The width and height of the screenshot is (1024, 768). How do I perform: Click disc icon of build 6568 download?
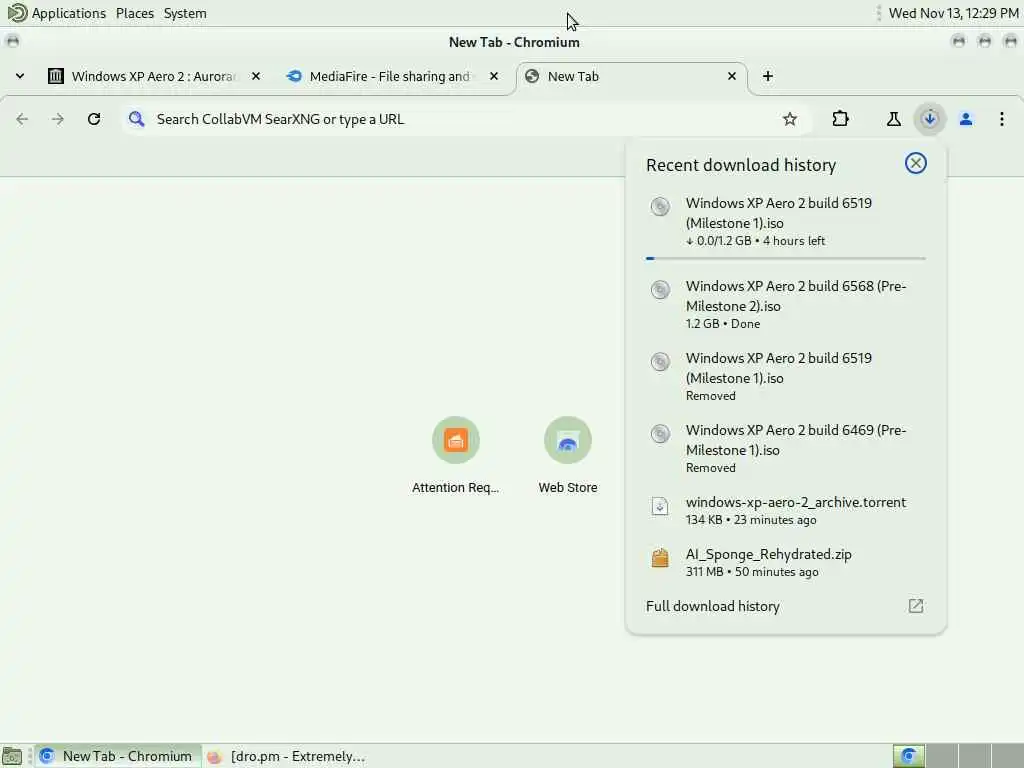(660, 289)
